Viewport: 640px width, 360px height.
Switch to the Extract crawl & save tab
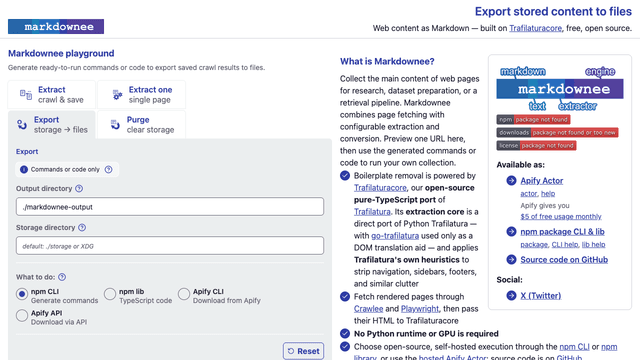tap(52, 95)
